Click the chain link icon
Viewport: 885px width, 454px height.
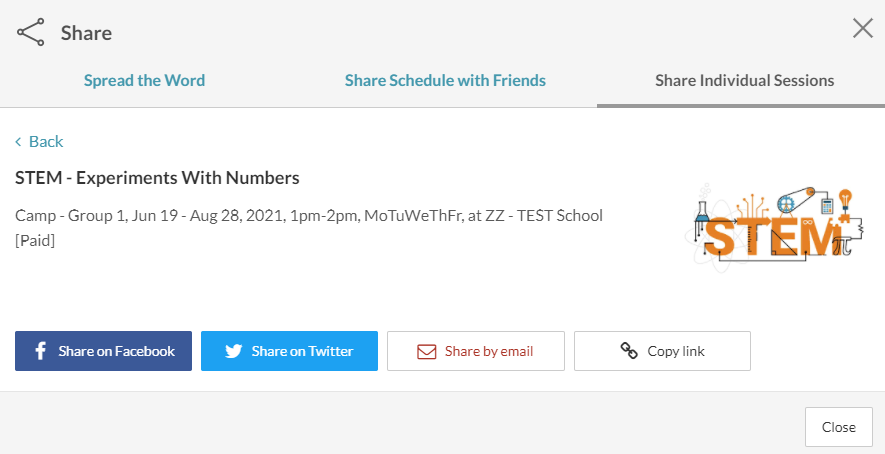coord(629,351)
